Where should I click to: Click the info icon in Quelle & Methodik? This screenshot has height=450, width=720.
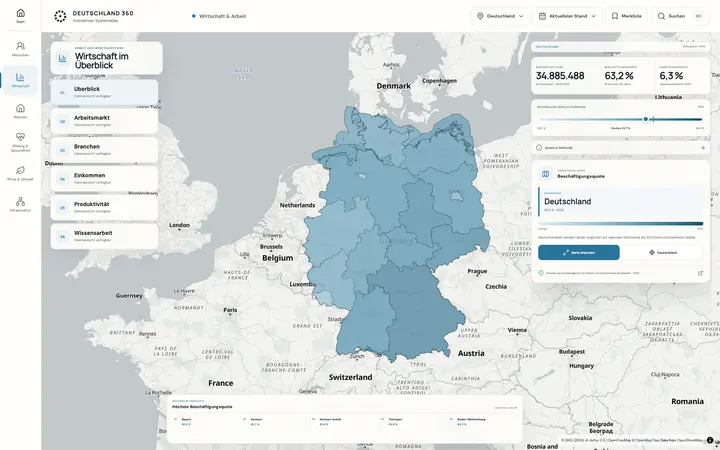(x=539, y=148)
